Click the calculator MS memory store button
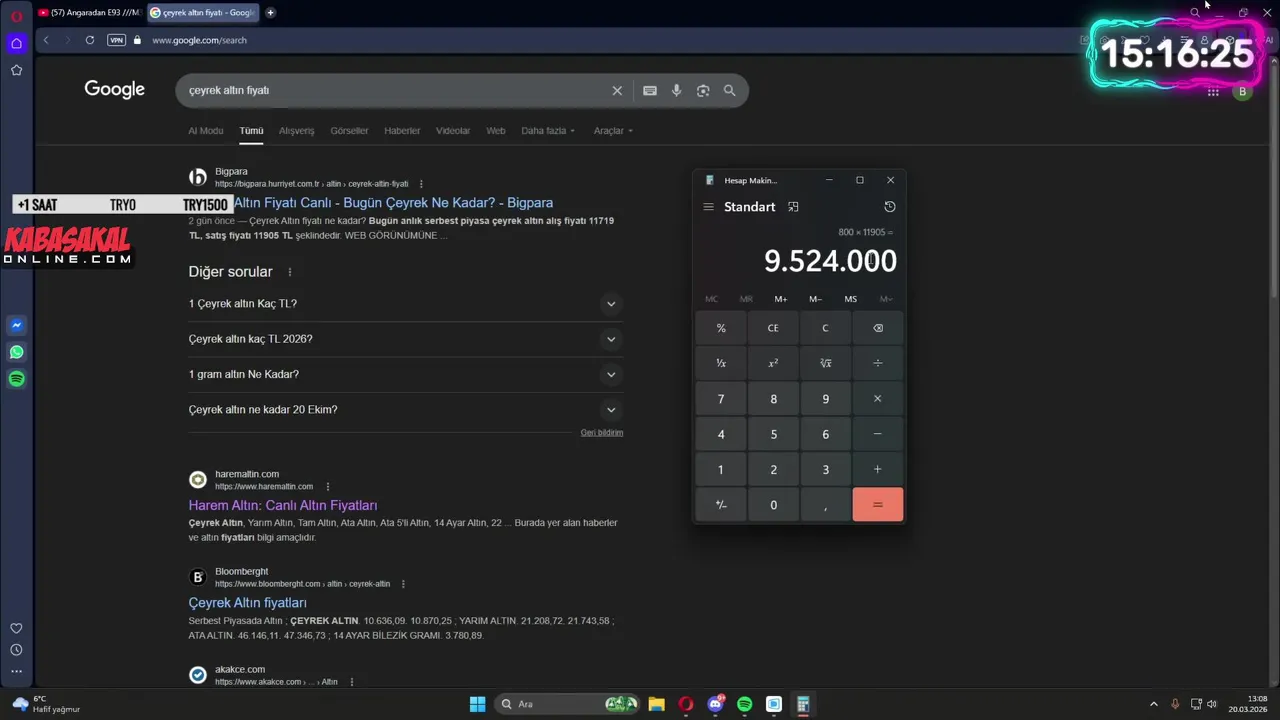This screenshot has width=1280, height=720. (x=851, y=299)
